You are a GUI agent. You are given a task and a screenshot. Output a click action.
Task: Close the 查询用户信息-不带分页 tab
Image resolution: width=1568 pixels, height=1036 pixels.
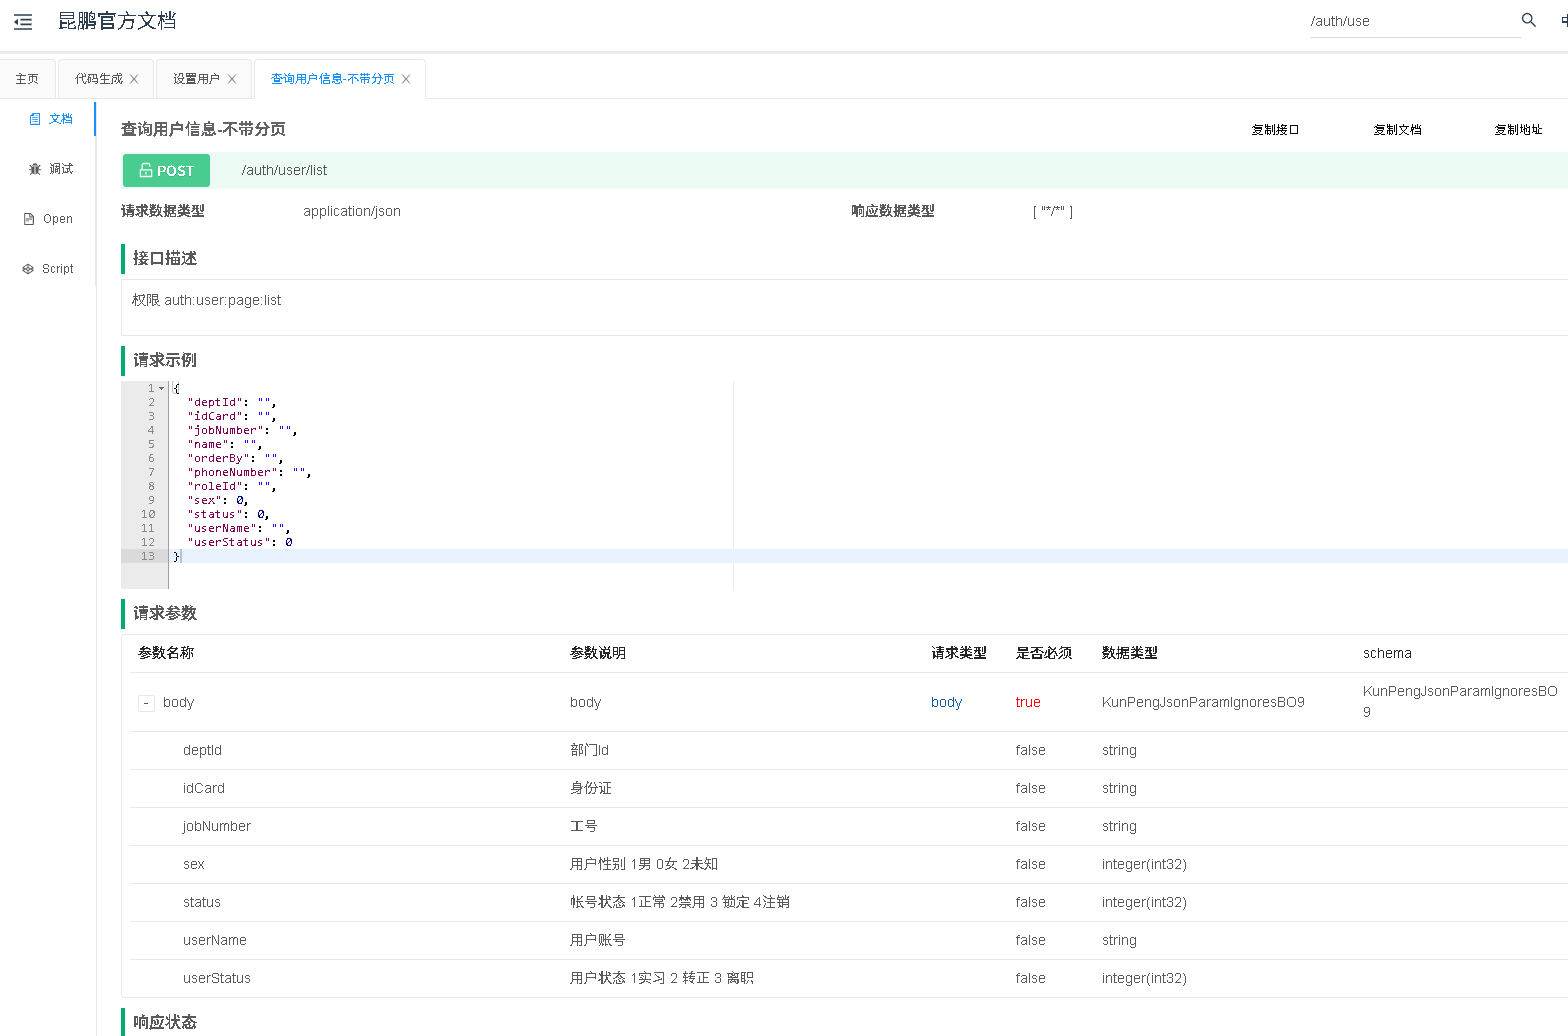pos(406,79)
